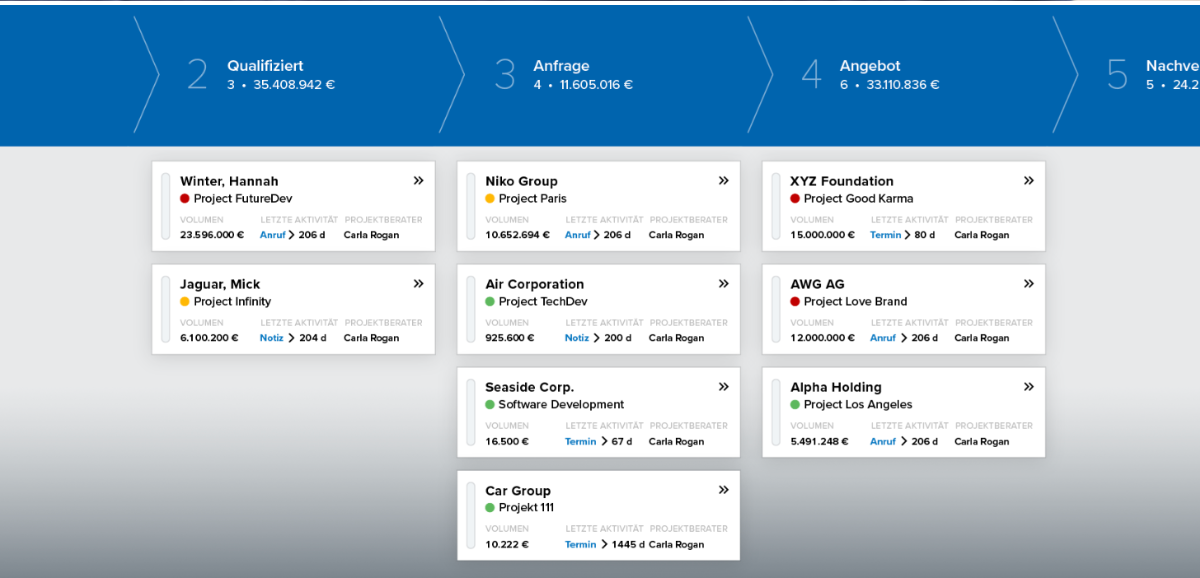Toggle selection bar on Air Corporation card
This screenshot has width=1200, height=578.
click(471, 309)
